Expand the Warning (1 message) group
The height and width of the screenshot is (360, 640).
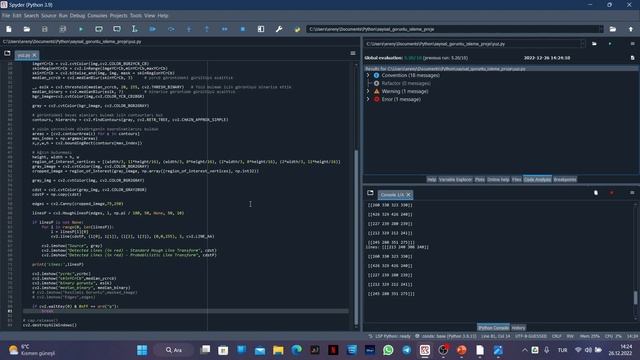pyautogui.click(x=368, y=91)
